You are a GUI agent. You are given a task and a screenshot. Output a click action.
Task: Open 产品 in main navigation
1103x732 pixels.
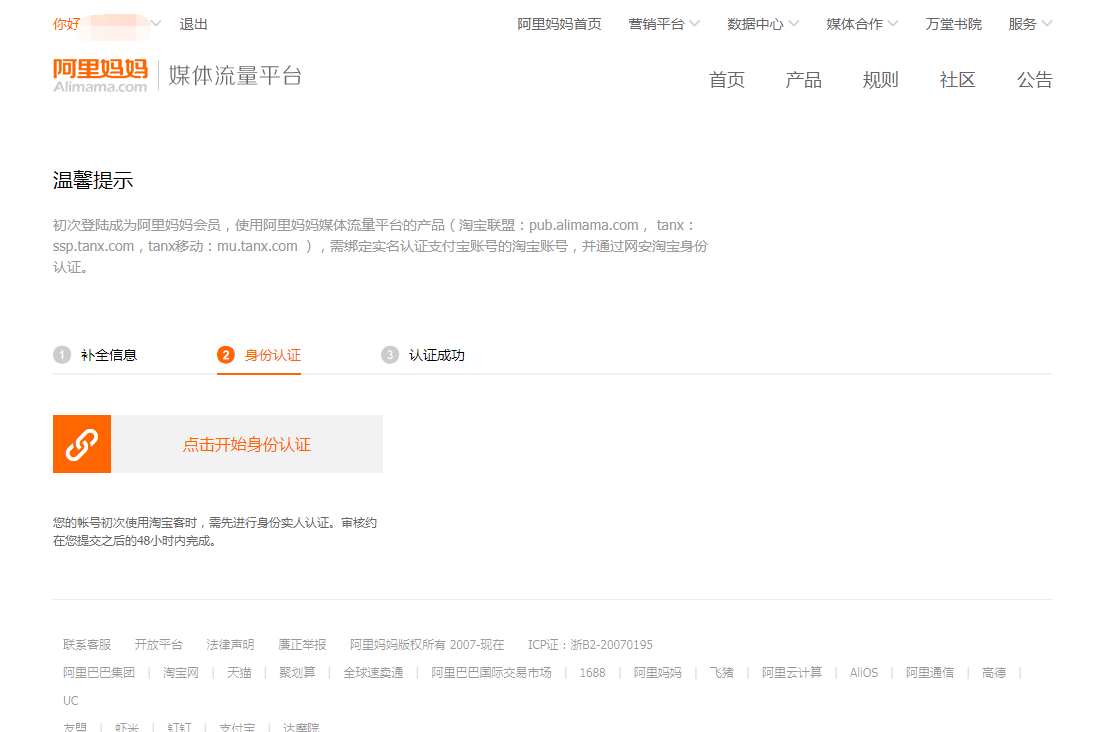point(803,80)
